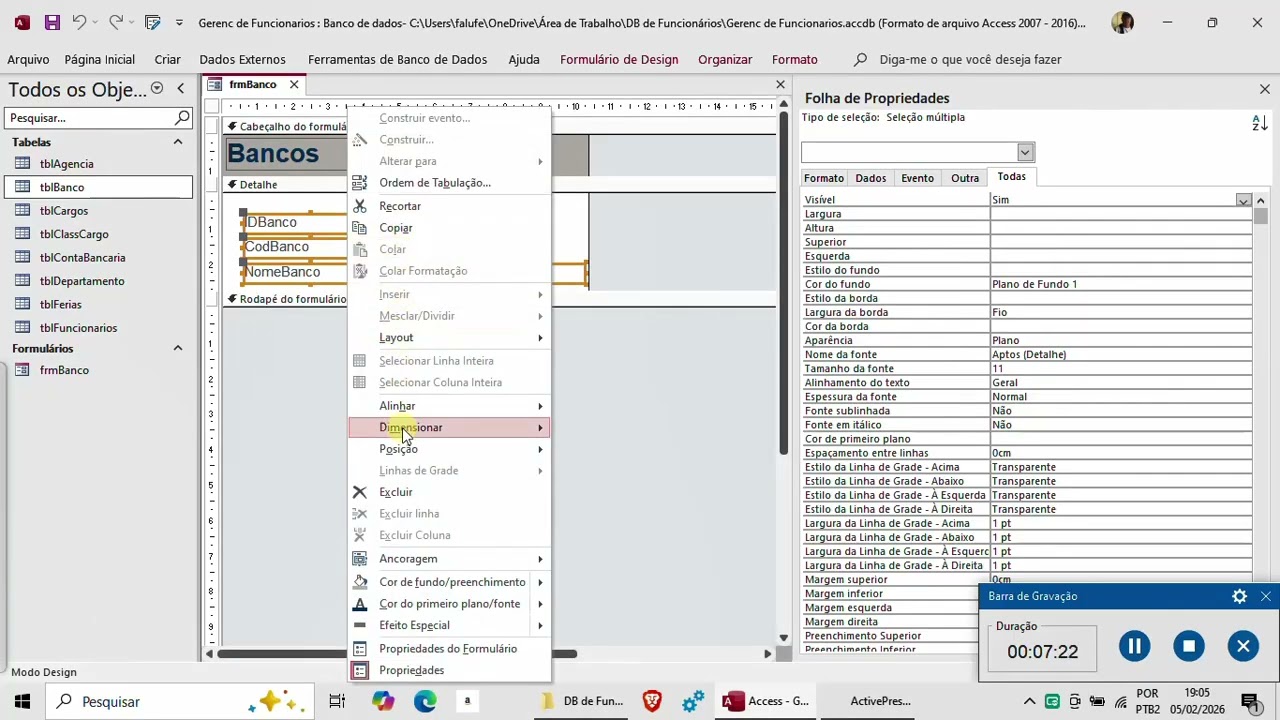This screenshot has height=720, width=1280.
Task: Click the Recortar scissors icon
Action: pyautogui.click(x=360, y=206)
